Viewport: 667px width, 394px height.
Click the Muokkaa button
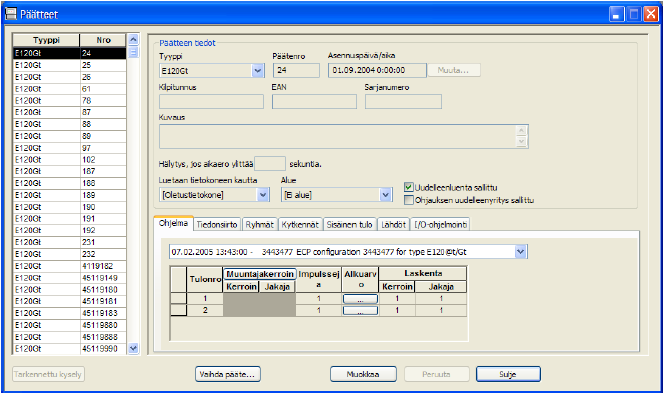(x=363, y=374)
